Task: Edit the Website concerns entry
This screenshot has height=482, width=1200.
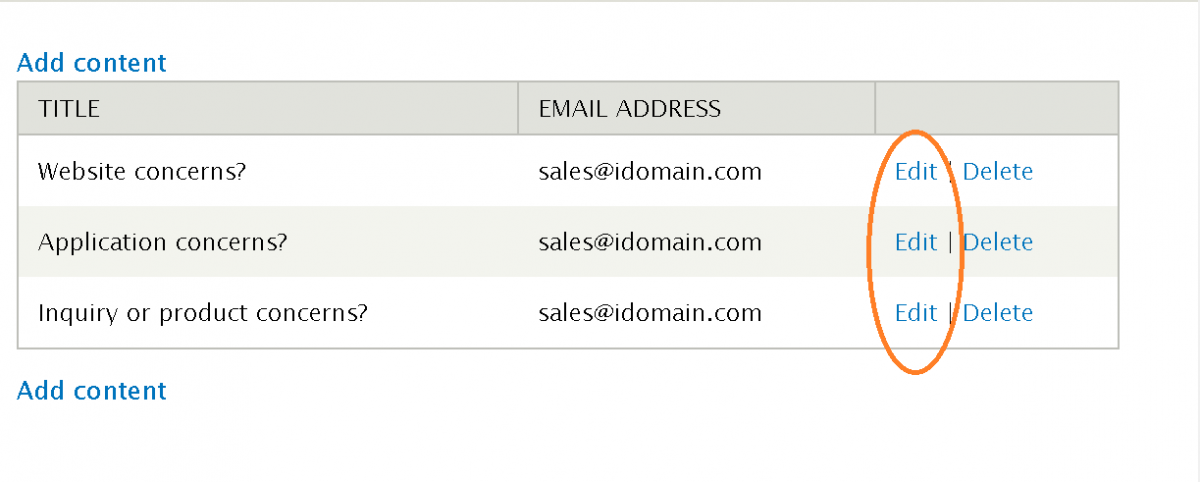Action: [915, 172]
